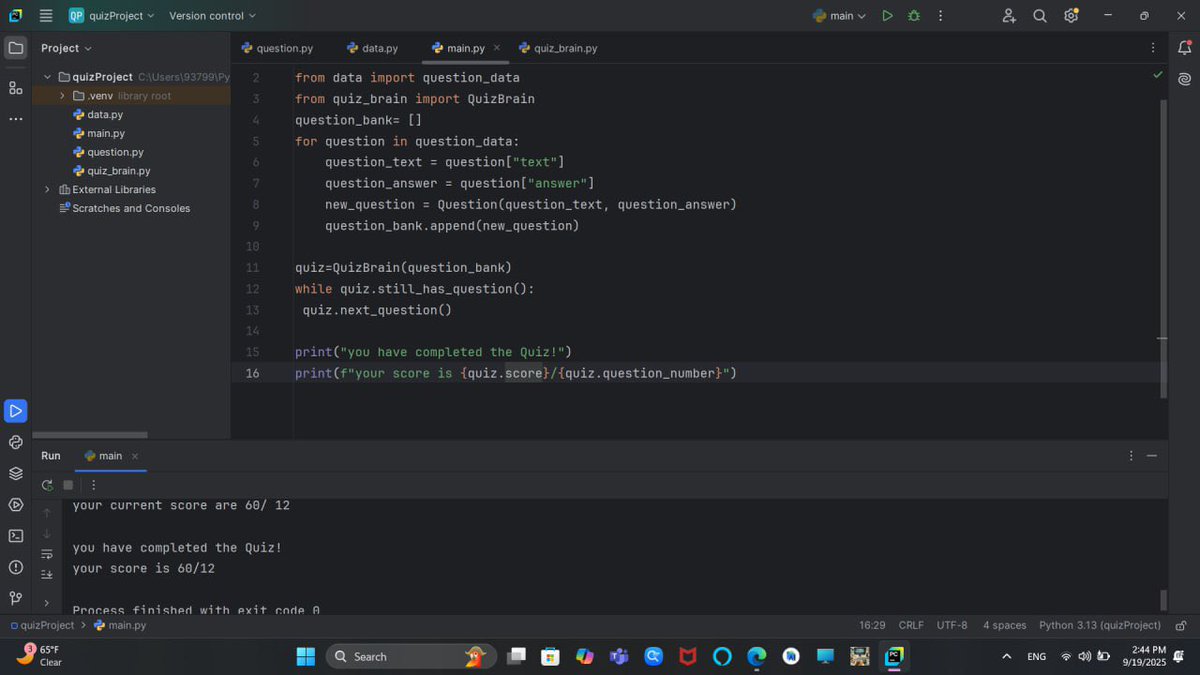Open the Git tool window
The width and height of the screenshot is (1200, 675).
pyautogui.click(x=16, y=598)
